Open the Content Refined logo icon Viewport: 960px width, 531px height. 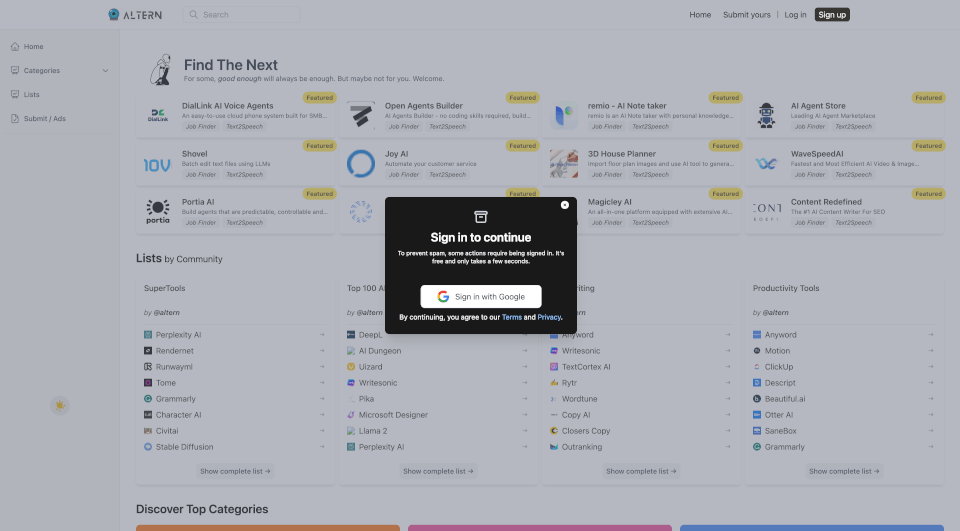pyautogui.click(x=767, y=211)
